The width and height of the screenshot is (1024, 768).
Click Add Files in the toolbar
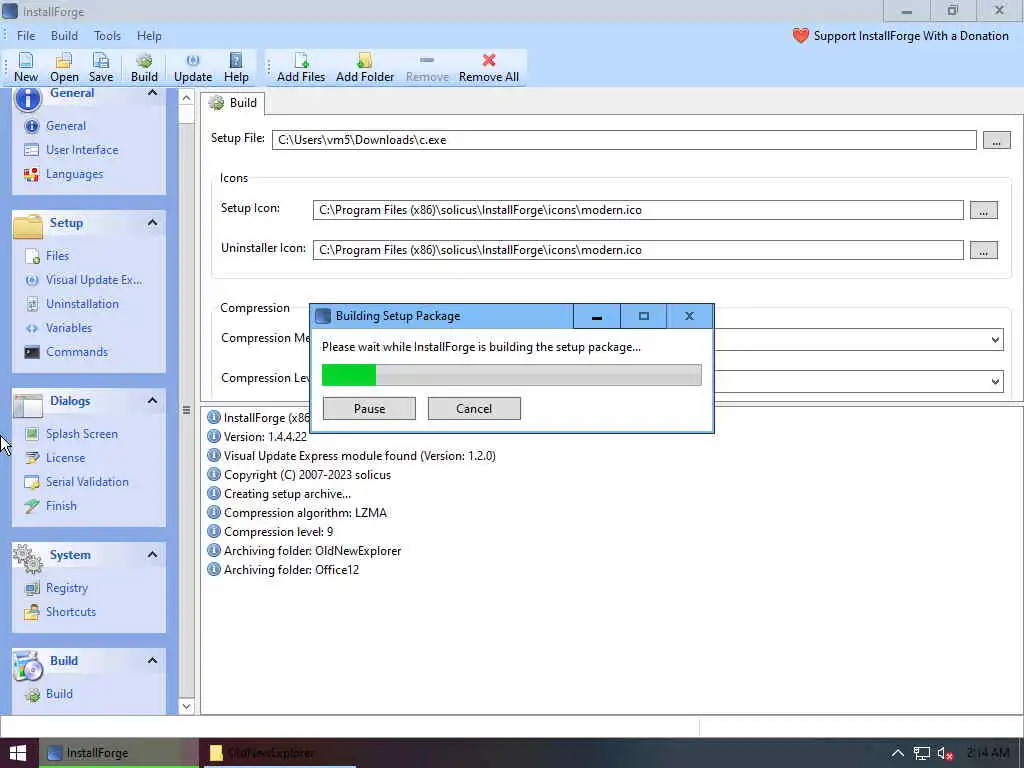tap(301, 67)
